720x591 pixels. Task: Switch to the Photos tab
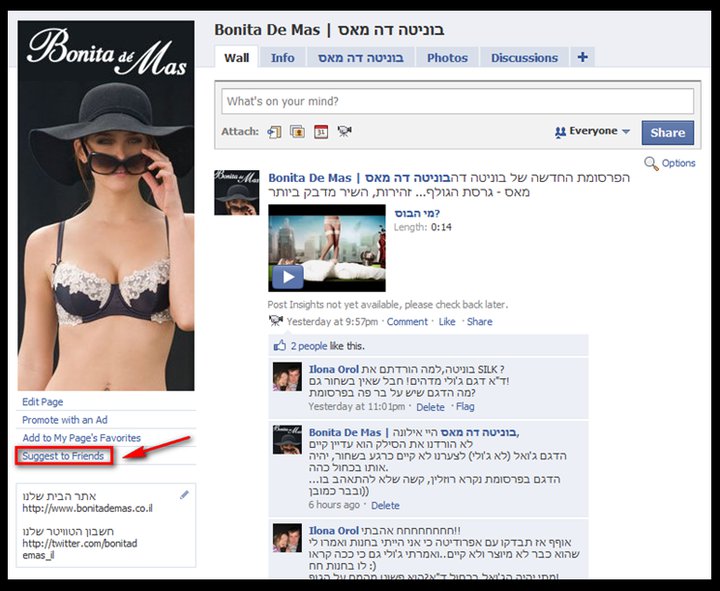[x=447, y=58]
